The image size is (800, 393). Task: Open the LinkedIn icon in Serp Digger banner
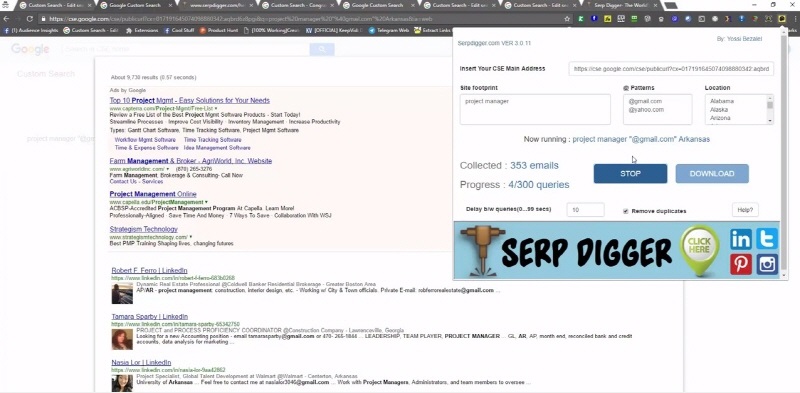740,239
